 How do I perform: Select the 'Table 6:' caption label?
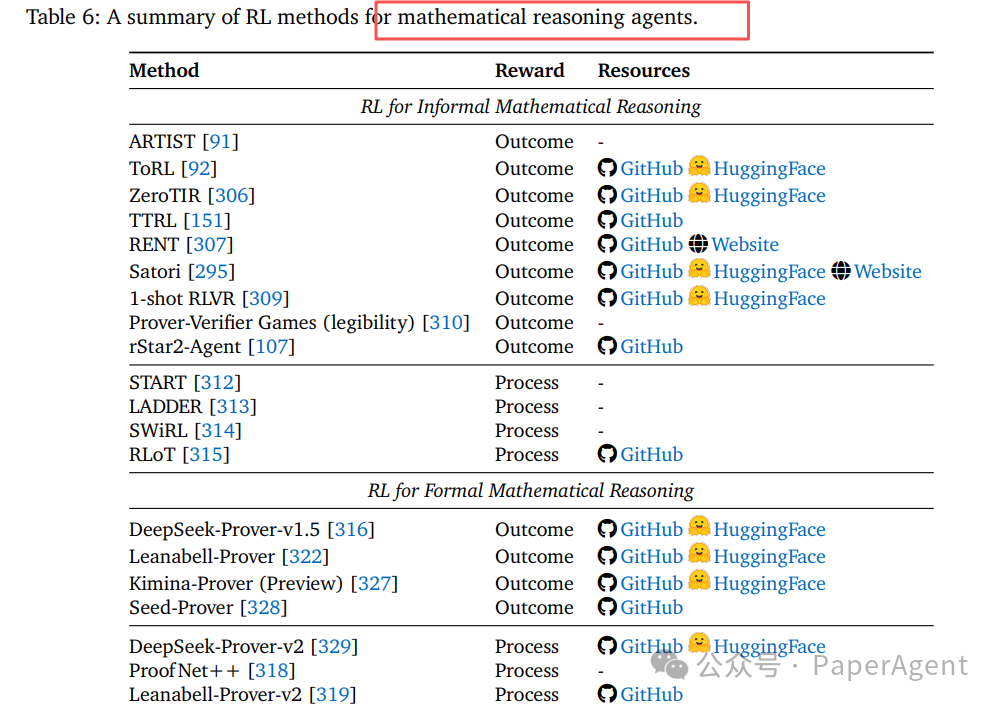coord(63,17)
